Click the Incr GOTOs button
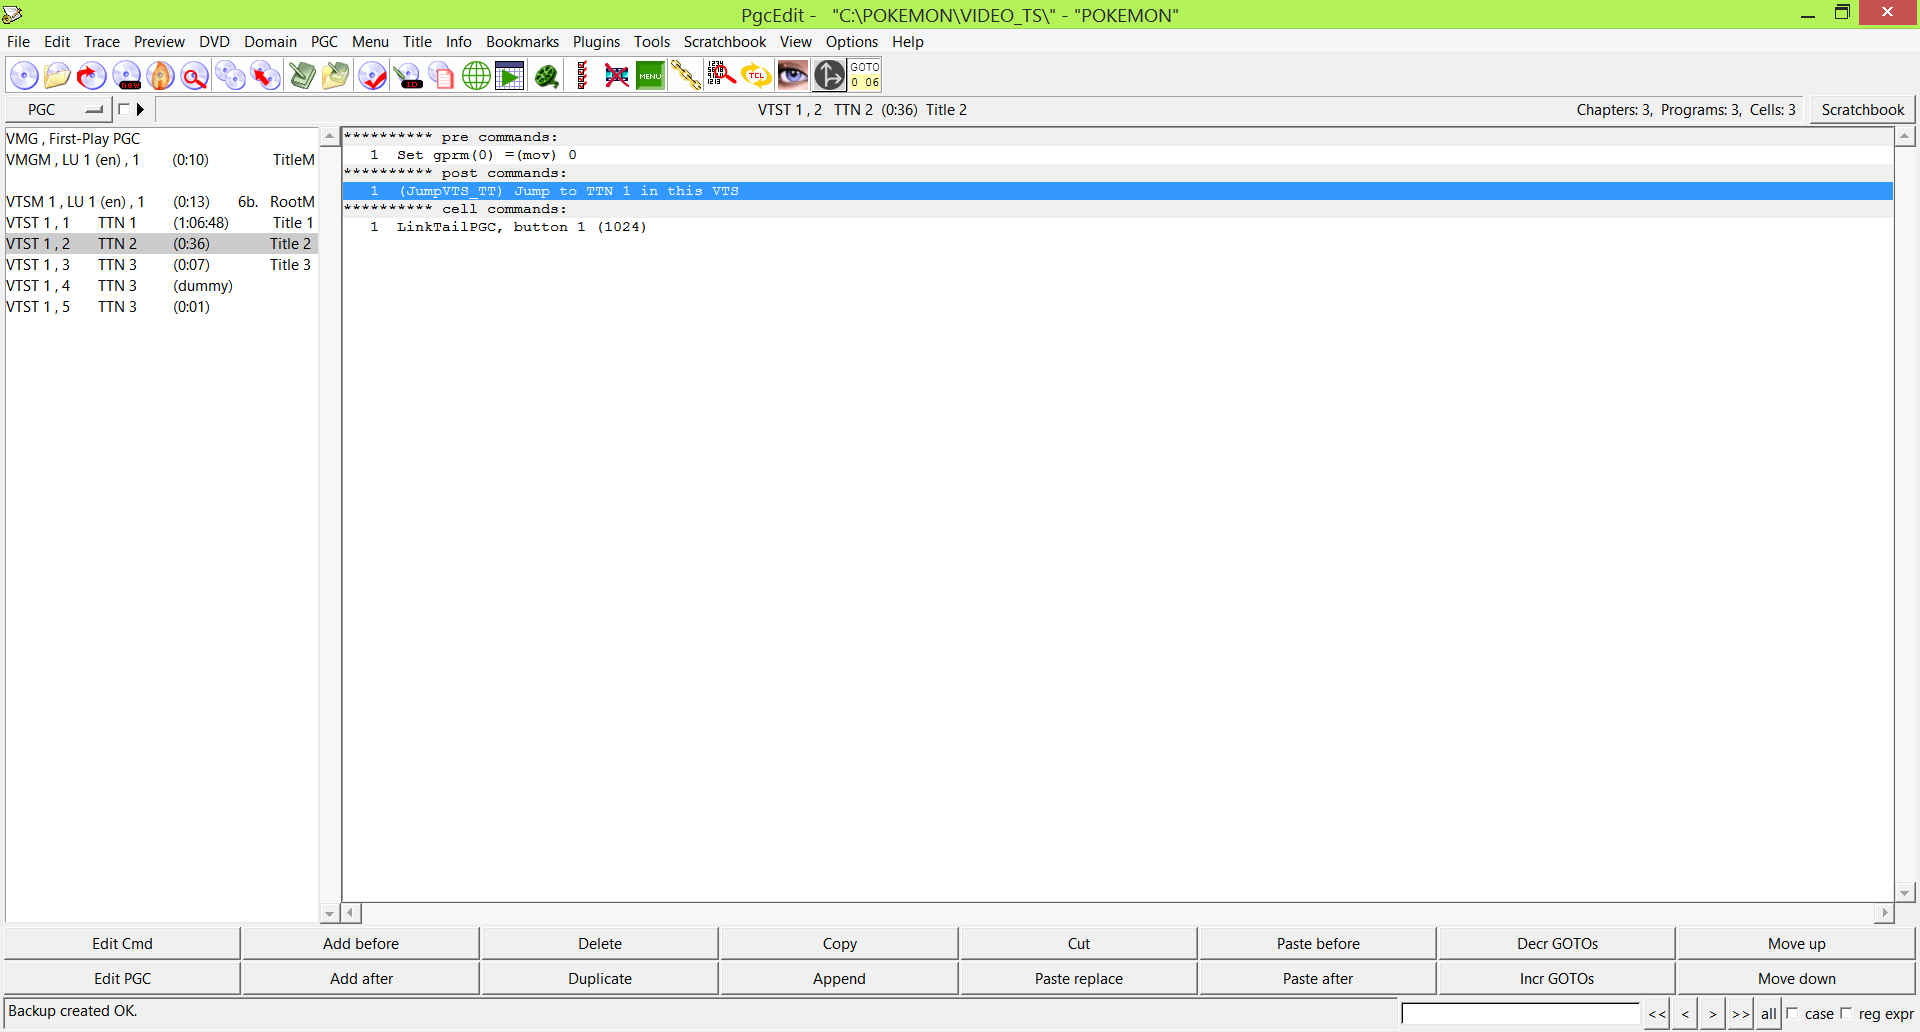 pyautogui.click(x=1557, y=979)
